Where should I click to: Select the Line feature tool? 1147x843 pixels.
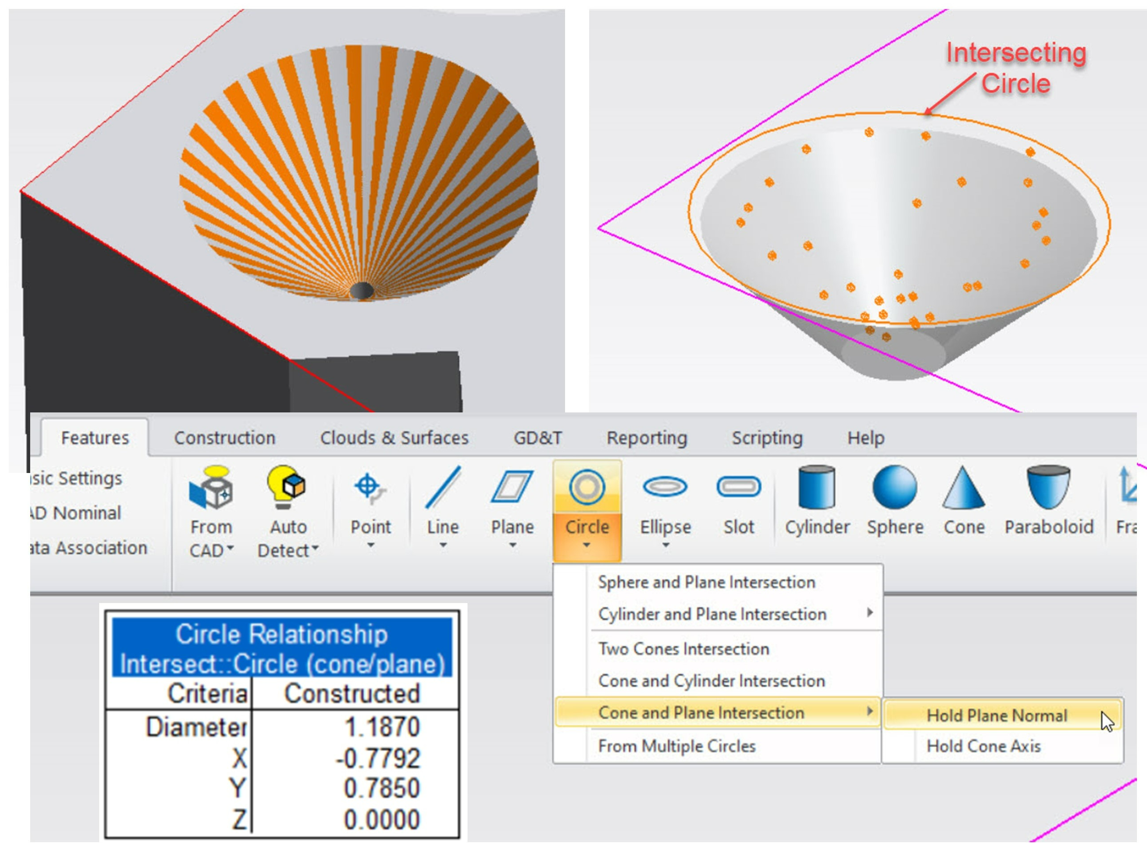(x=442, y=490)
